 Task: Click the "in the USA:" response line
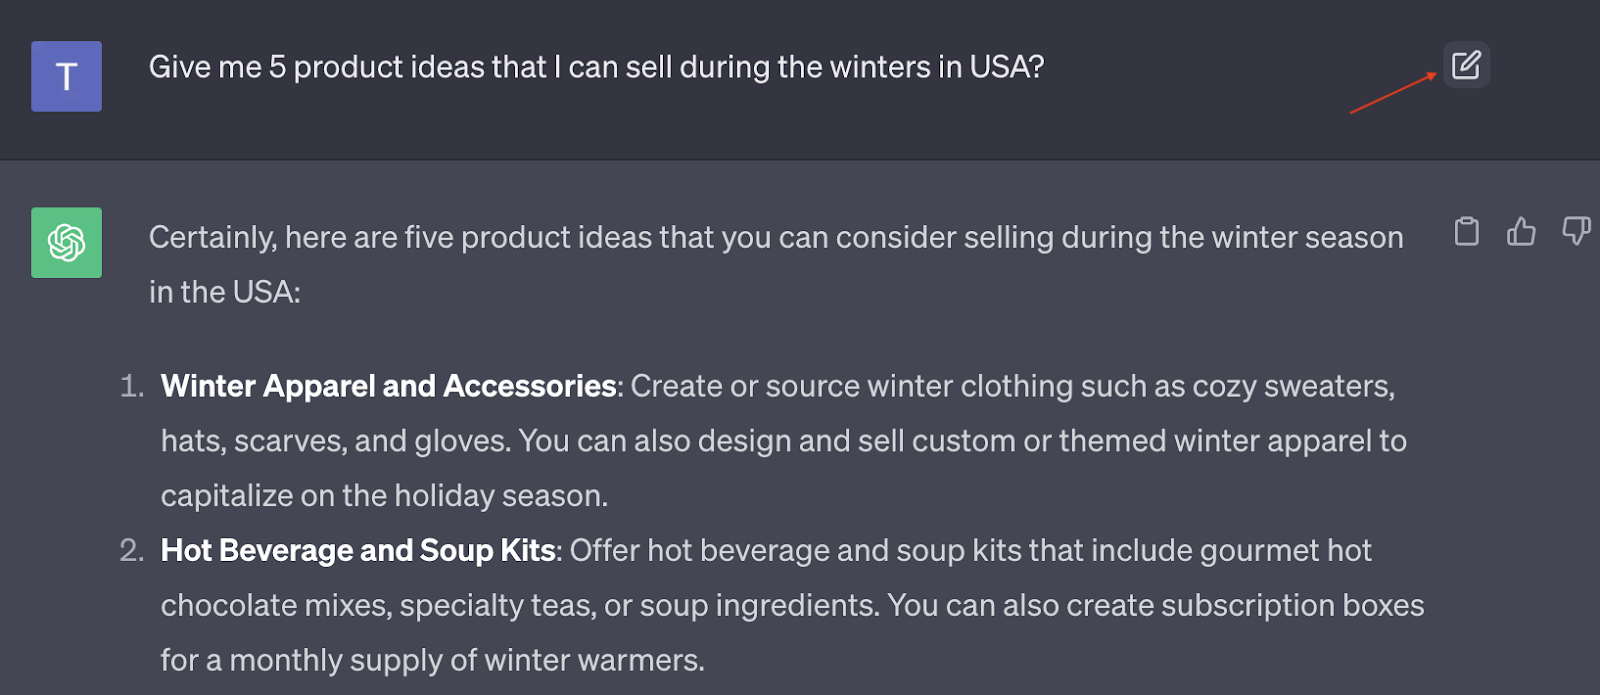(x=225, y=292)
